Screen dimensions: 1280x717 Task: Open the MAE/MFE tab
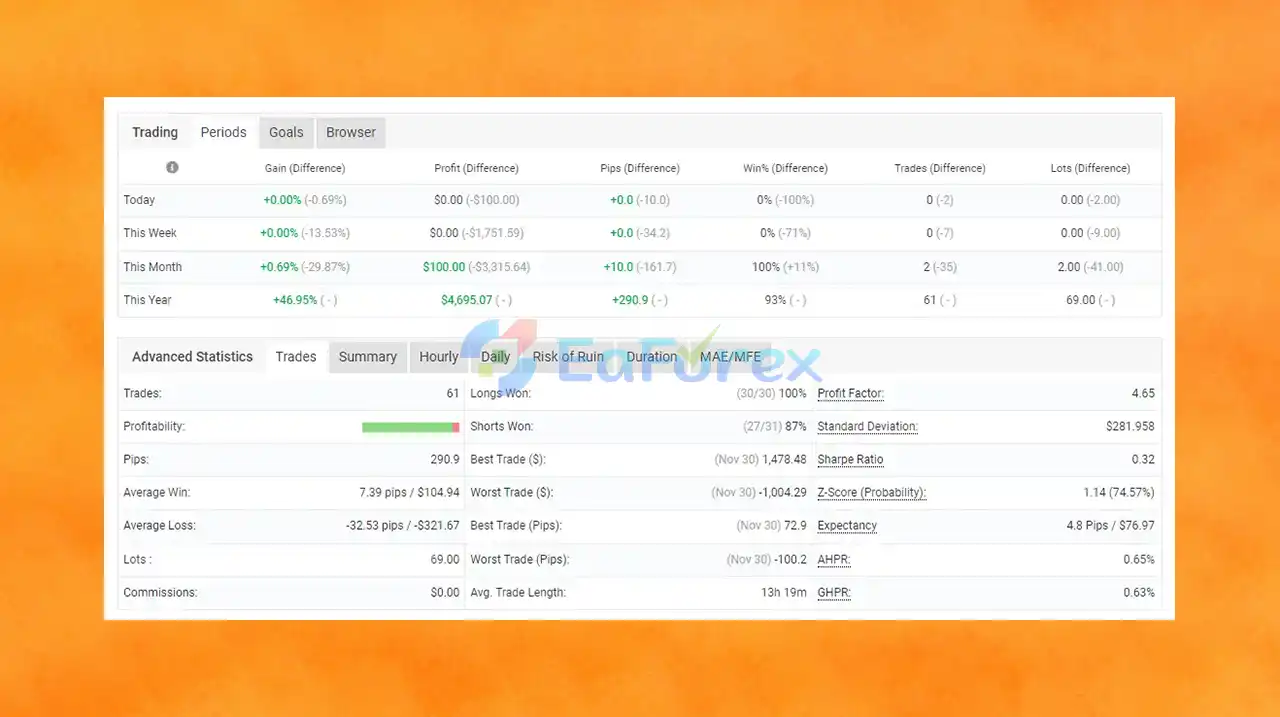pyautogui.click(x=730, y=357)
